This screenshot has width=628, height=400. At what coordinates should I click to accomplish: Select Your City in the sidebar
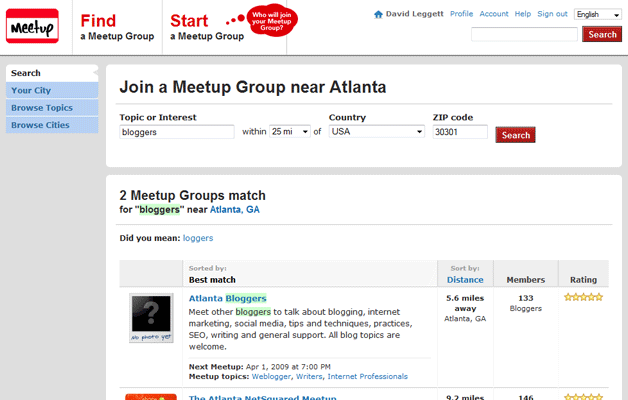[x=52, y=90]
